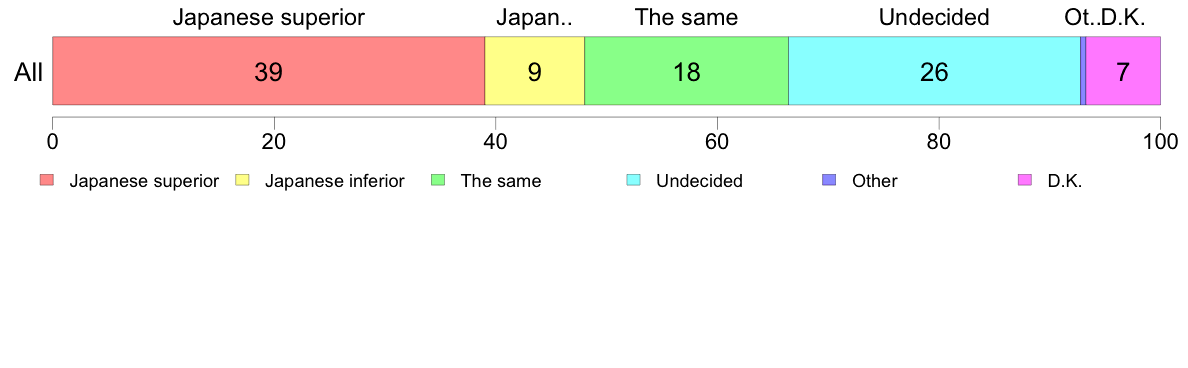
Task: Click the 'Japanese inferior' legend text
Action: click(335, 181)
